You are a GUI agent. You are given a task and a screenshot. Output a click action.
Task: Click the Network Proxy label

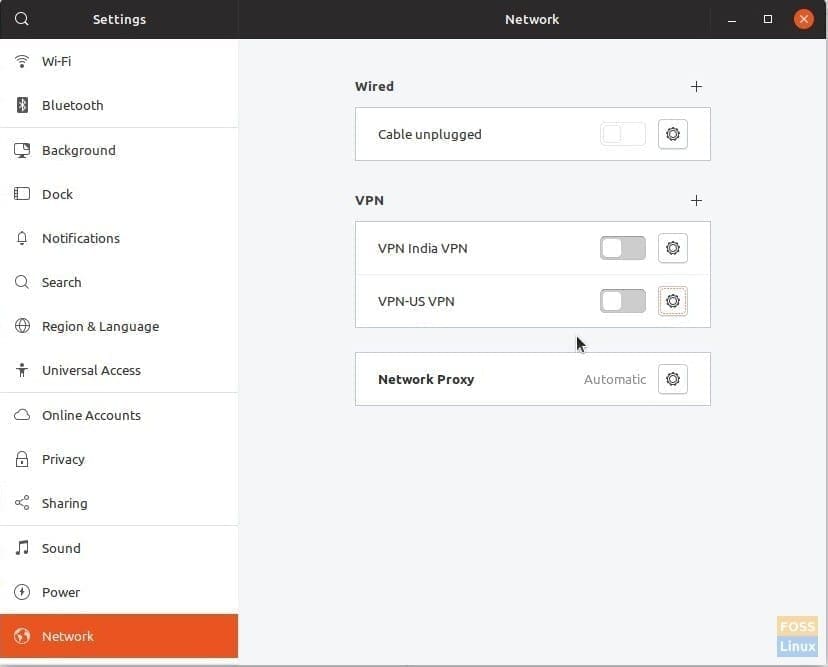pyautogui.click(x=426, y=379)
